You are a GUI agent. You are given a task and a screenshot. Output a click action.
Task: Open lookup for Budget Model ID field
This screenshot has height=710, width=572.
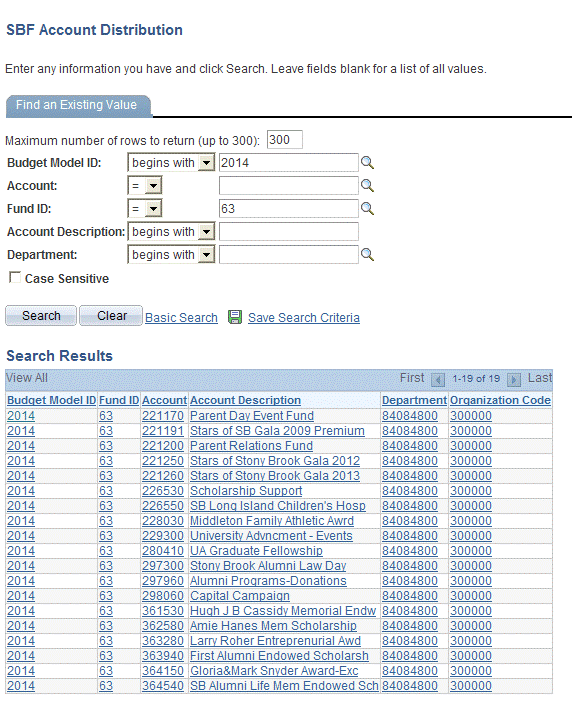[x=367, y=163]
